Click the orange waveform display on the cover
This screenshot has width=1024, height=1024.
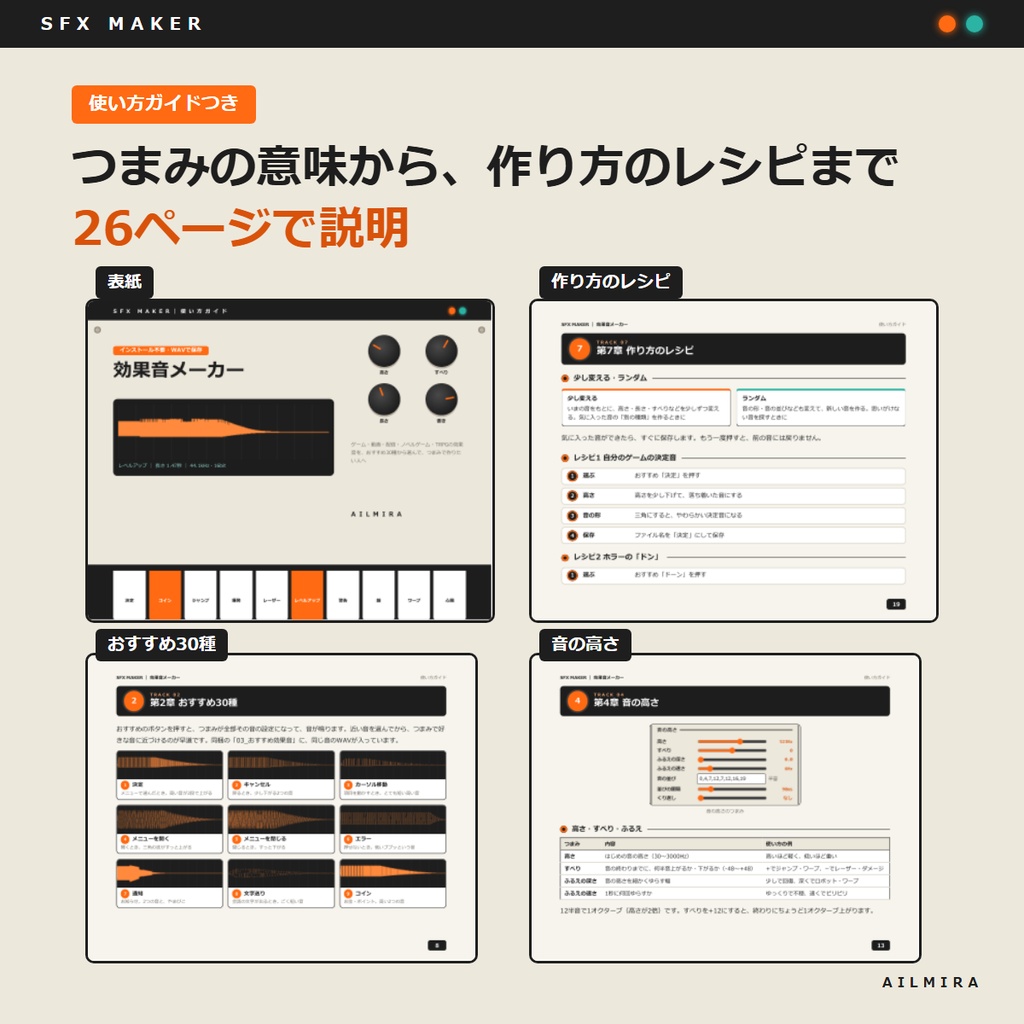coord(223,437)
